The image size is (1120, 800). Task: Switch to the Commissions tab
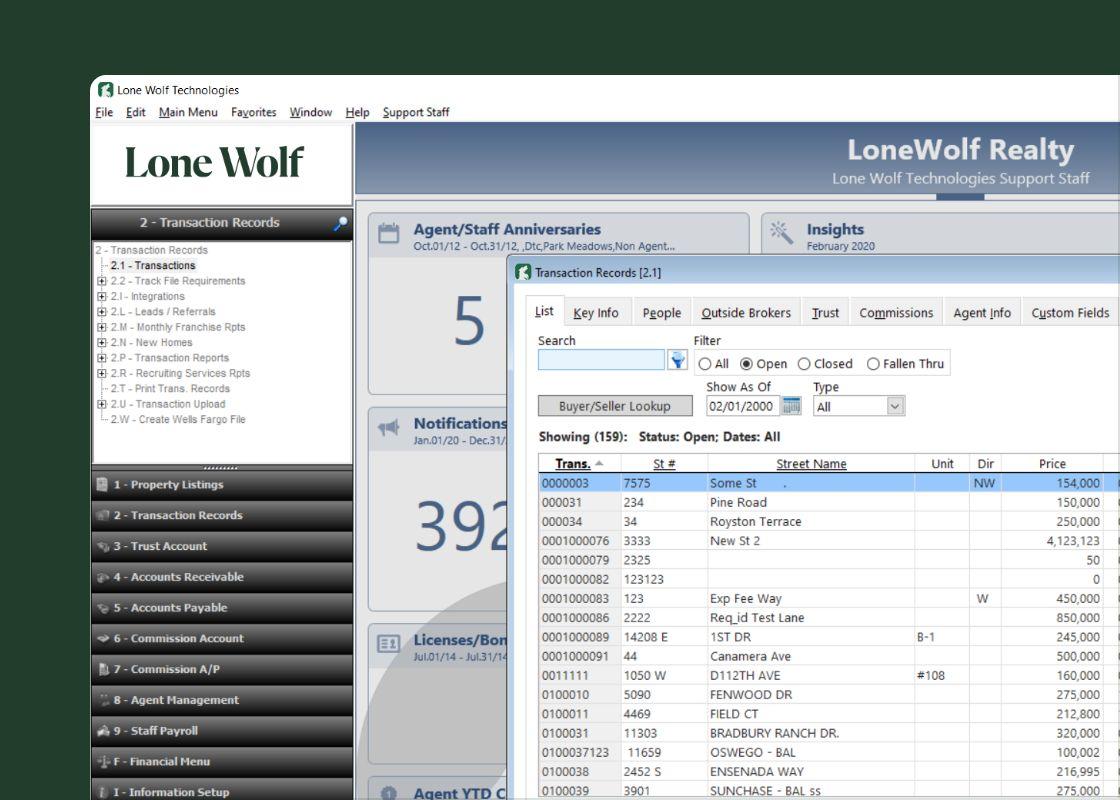point(896,313)
